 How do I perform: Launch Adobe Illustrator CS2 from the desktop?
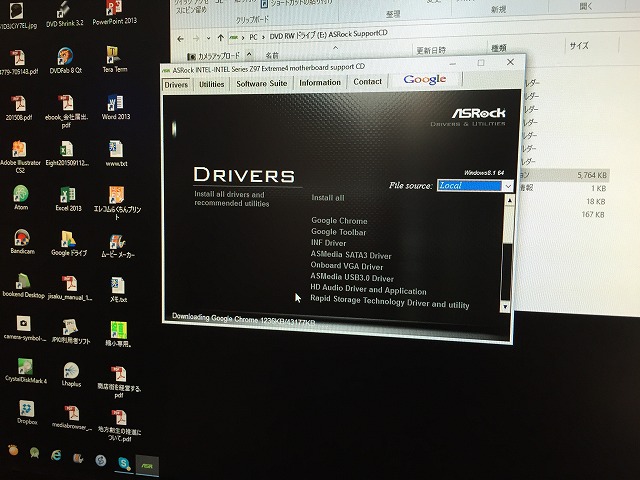pos(19,148)
